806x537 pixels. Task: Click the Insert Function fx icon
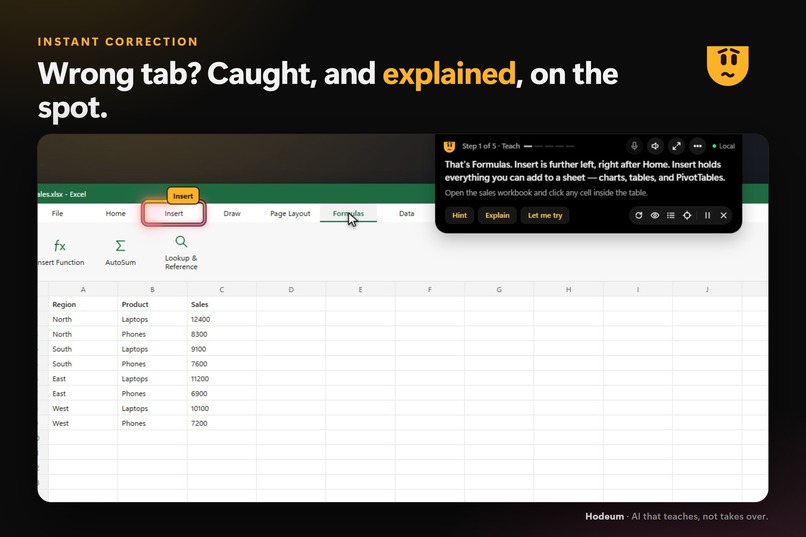tap(60, 246)
